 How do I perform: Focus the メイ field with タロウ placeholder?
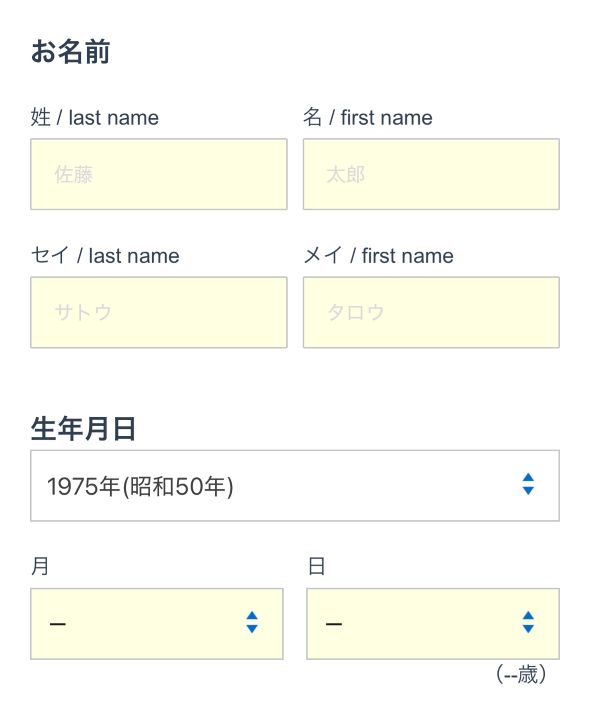(431, 312)
